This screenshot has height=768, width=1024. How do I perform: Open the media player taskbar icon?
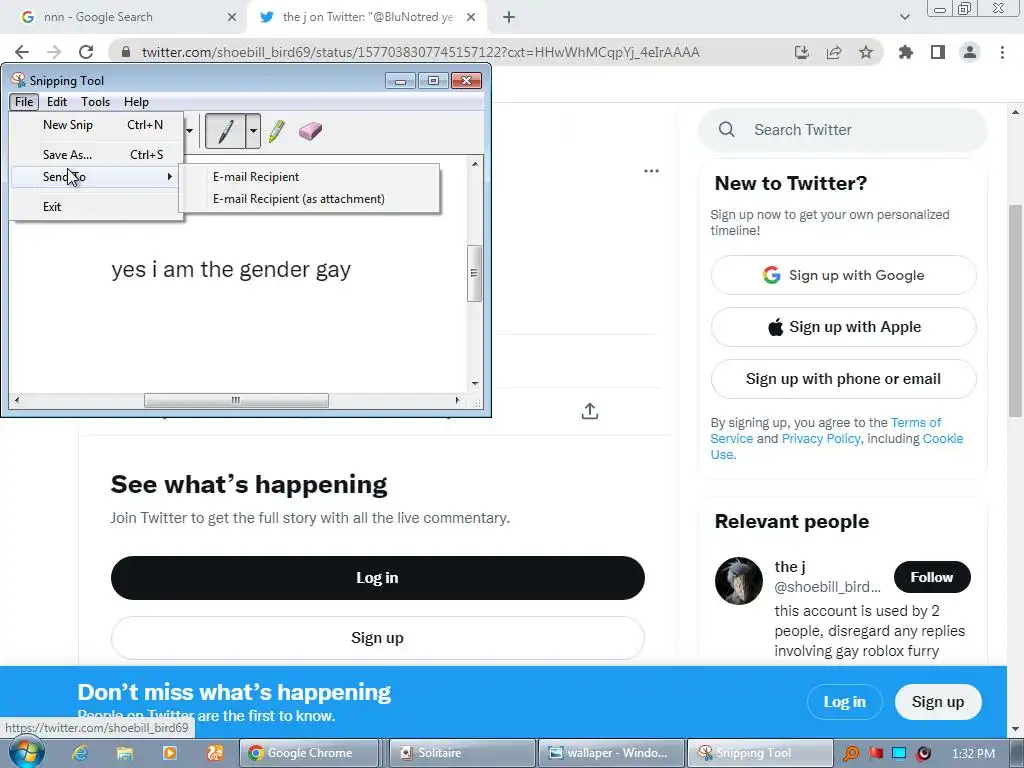click(170, 754)
